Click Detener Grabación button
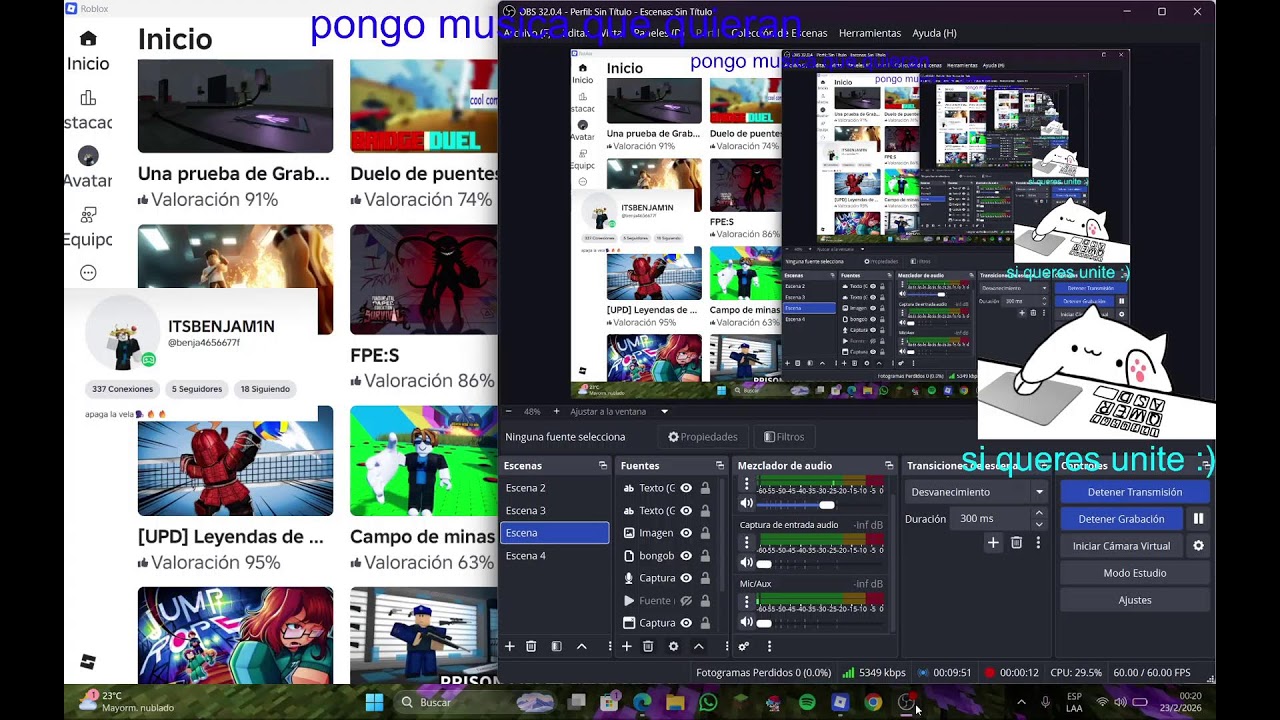The image size is (1280, 720). 1121,519
